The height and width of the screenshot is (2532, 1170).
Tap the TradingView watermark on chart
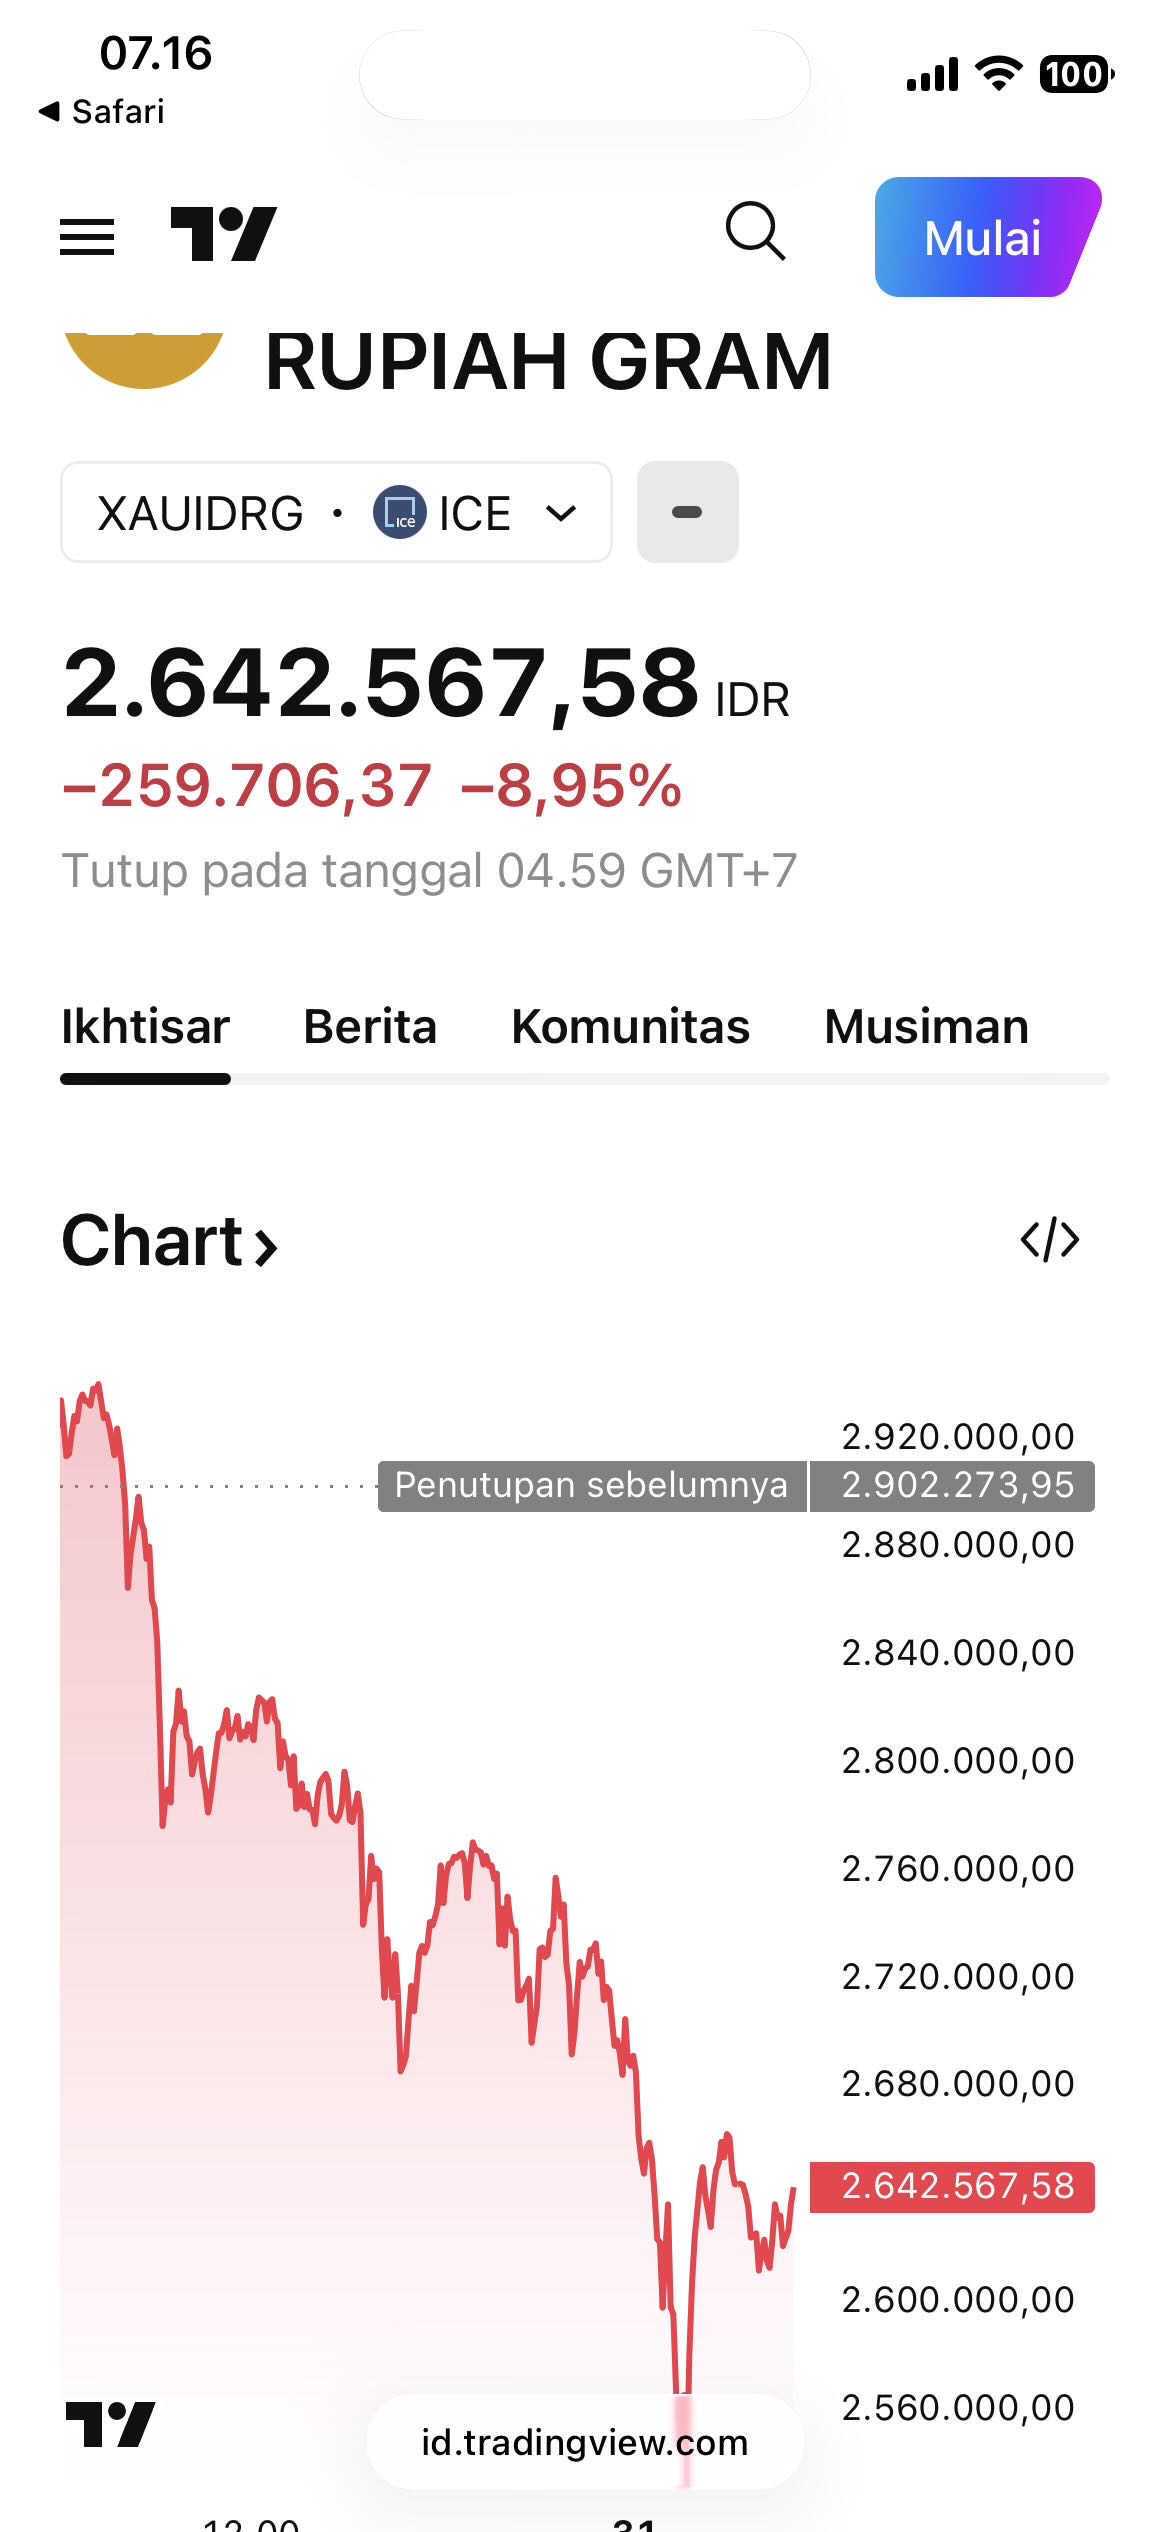pyautogui.click(x=110, y=2424)
